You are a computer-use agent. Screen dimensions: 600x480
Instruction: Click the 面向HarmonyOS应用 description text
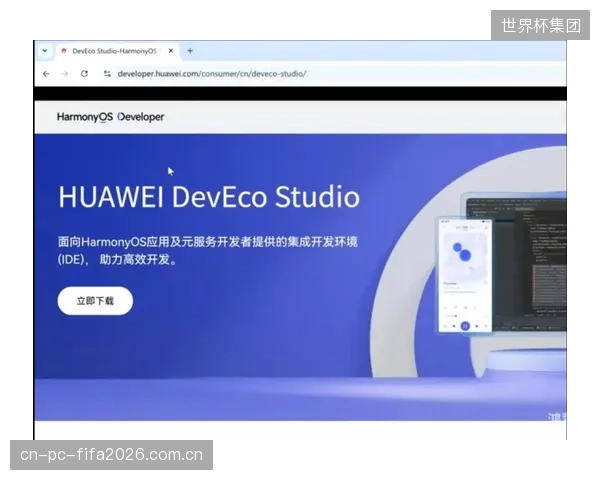[x=208, y=251]
